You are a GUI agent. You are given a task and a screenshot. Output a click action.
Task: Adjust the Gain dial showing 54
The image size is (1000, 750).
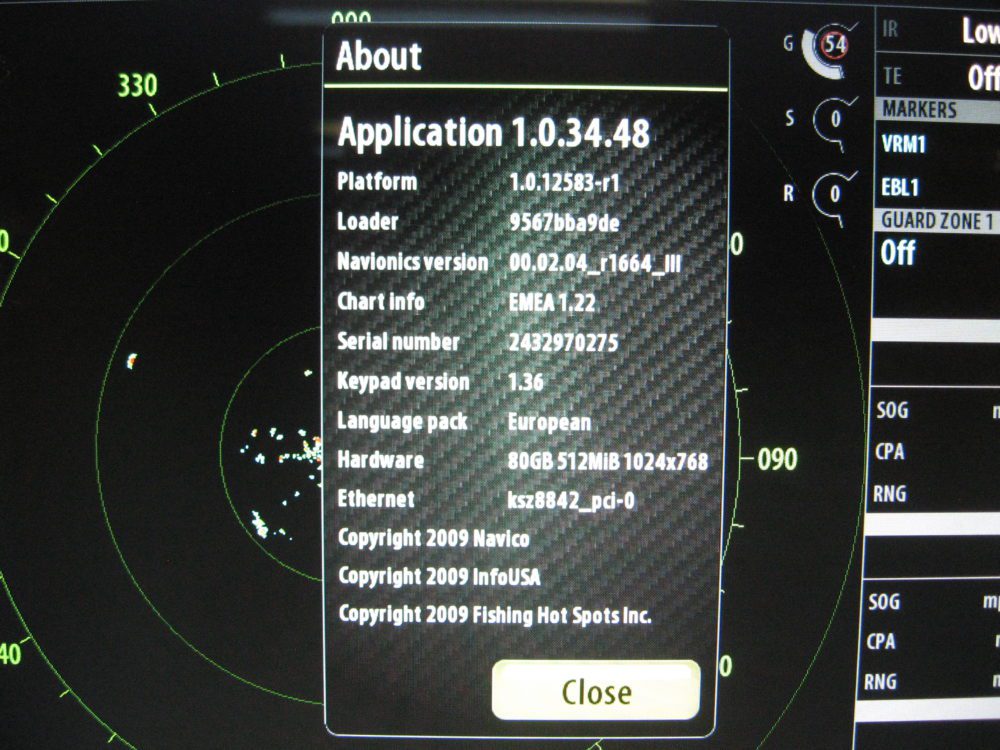click(x=831, y=48)
